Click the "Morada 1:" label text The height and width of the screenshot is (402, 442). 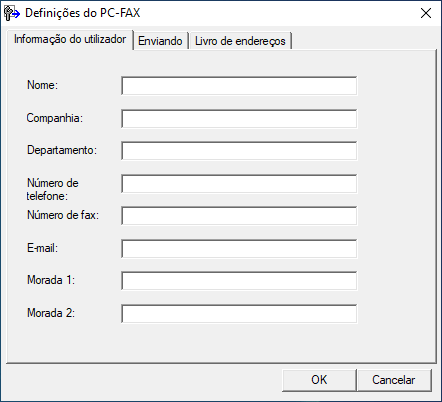click(51, 280)
